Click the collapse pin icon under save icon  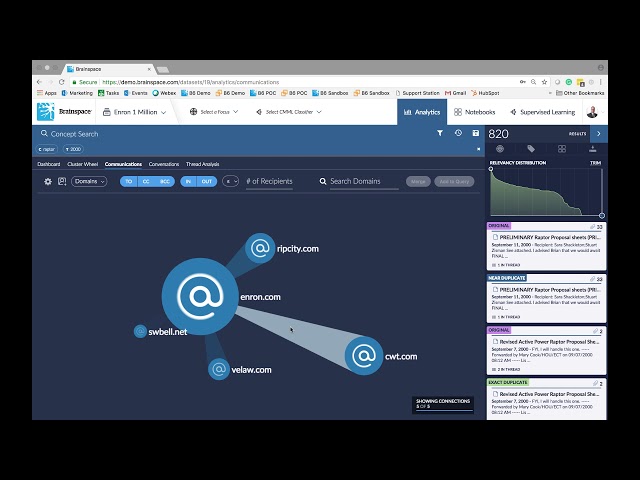pyautogui.click(x=478, y=149)
